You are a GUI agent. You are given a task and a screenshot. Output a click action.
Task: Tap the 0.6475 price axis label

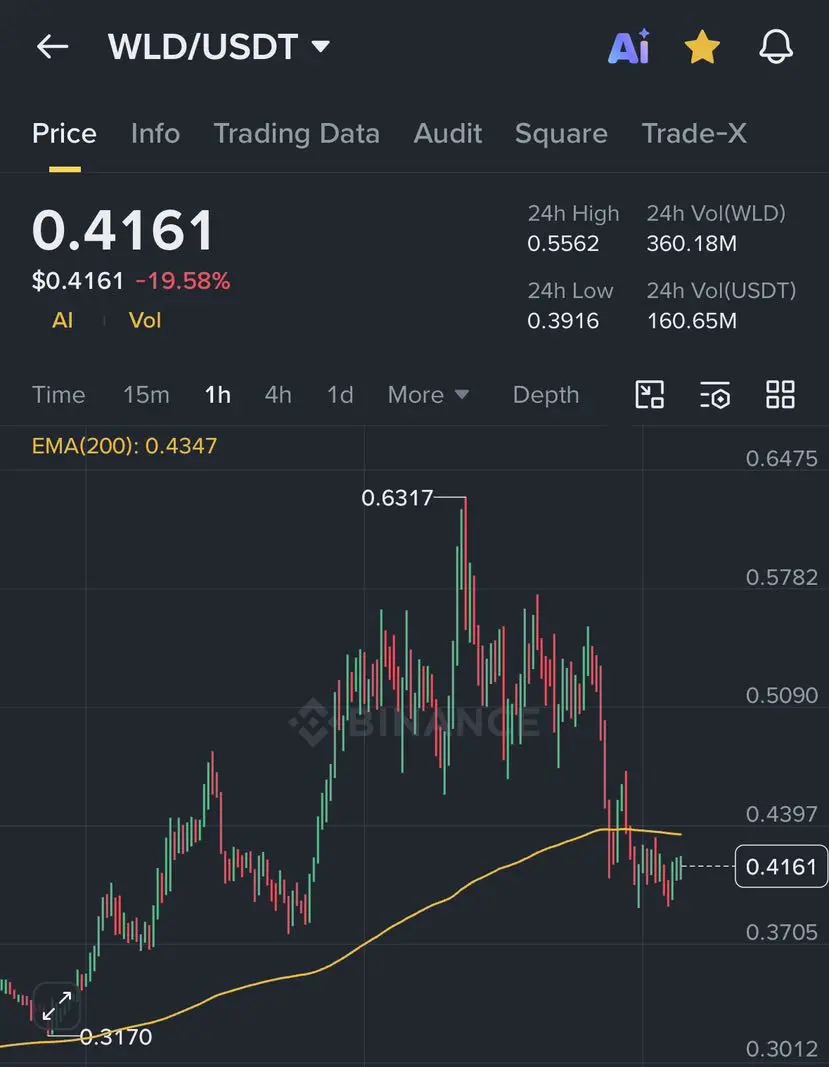coord(781,458)
